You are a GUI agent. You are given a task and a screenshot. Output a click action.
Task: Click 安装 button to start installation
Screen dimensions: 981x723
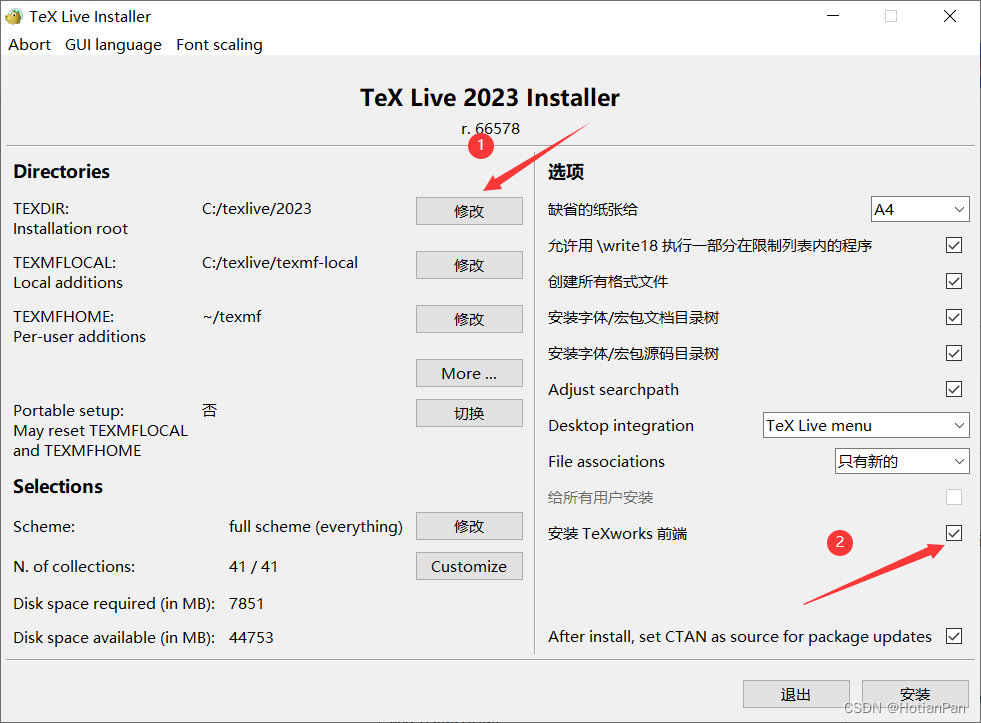point(915,694)
